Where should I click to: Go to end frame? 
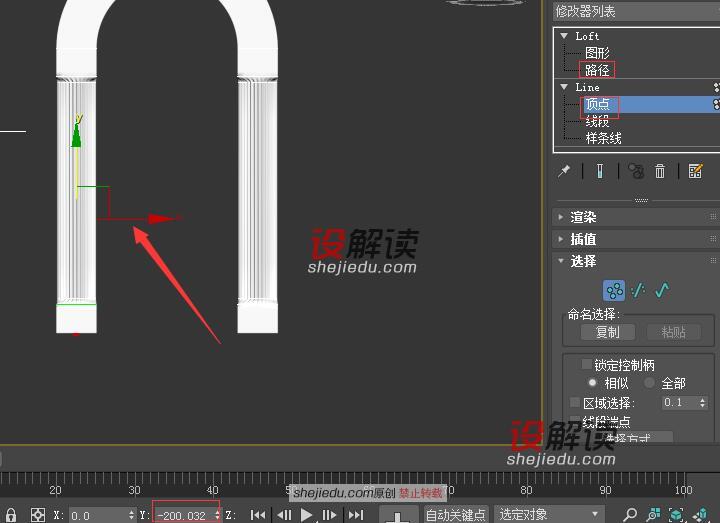pyautogui.click(x=356, y=515)
